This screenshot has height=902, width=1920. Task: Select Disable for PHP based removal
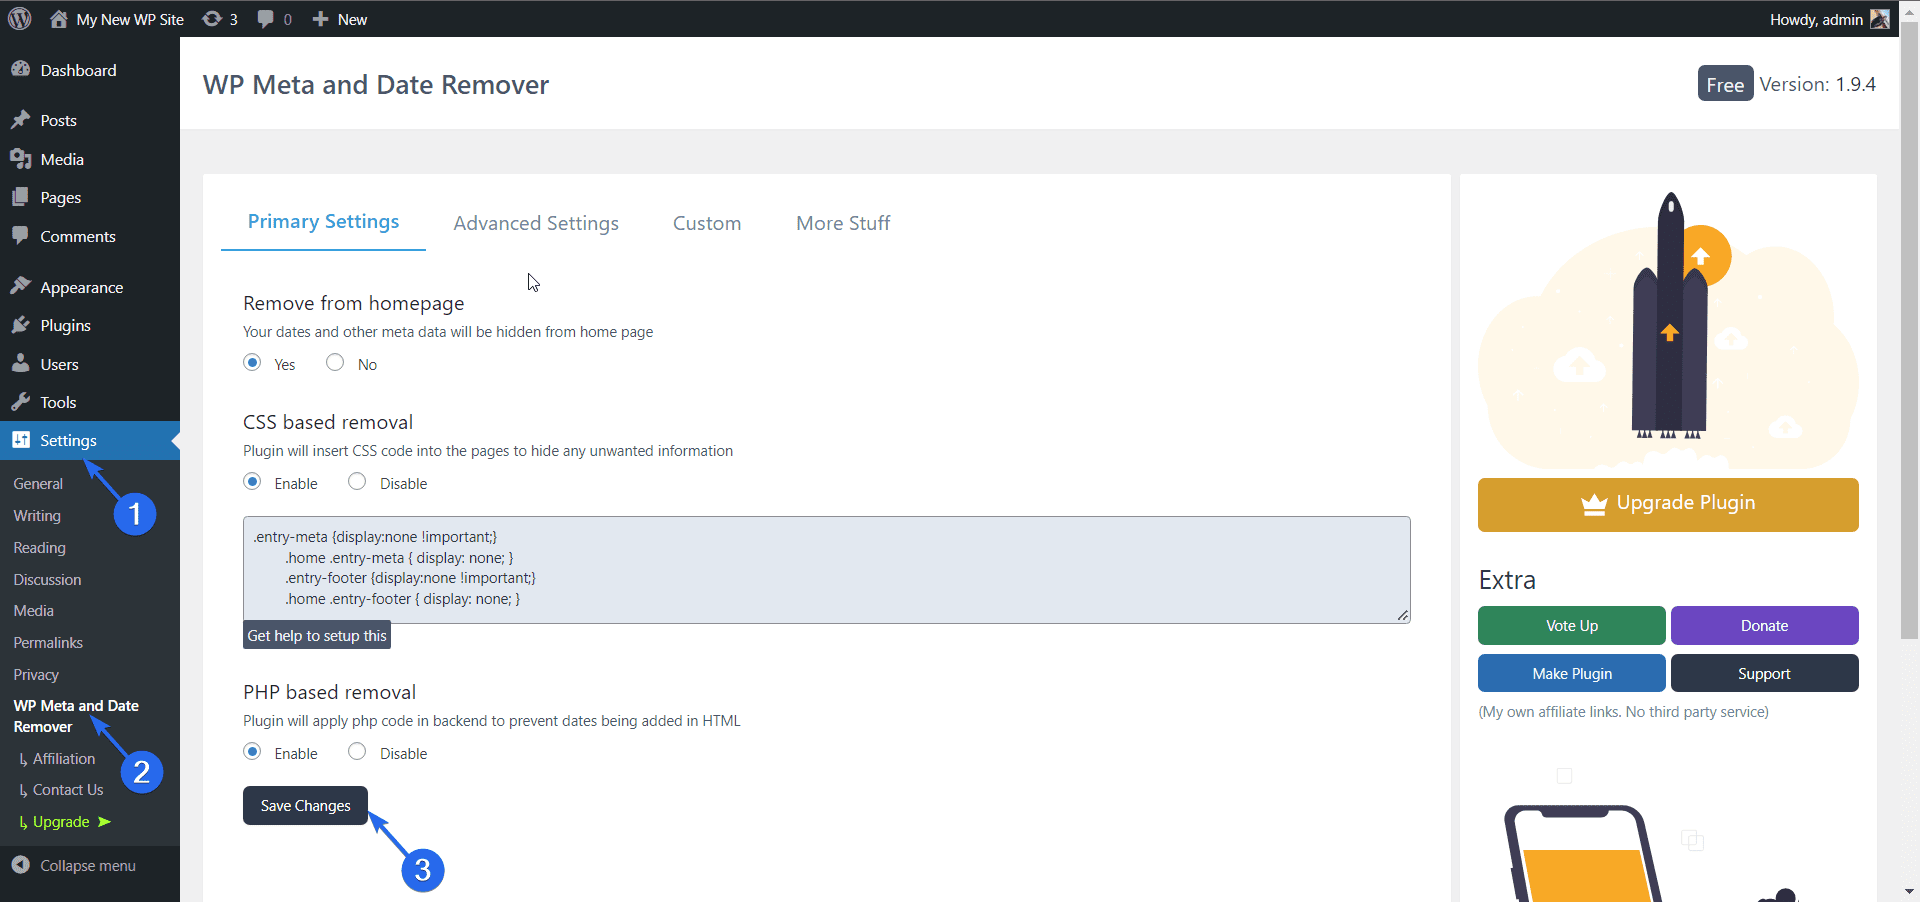[357, 751]
